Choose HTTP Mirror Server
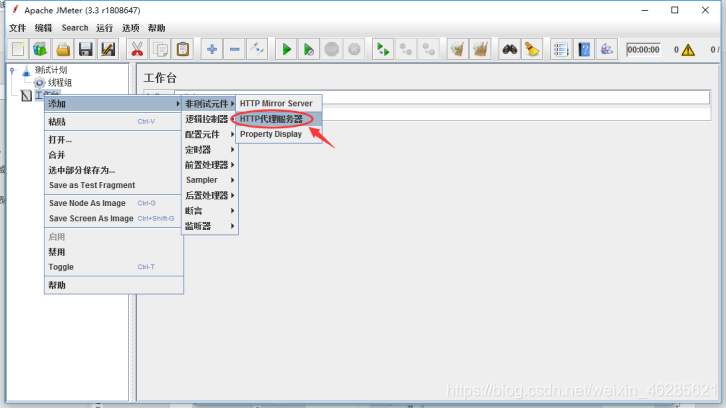Screen dimensions: 726x409 click(279, 103)
